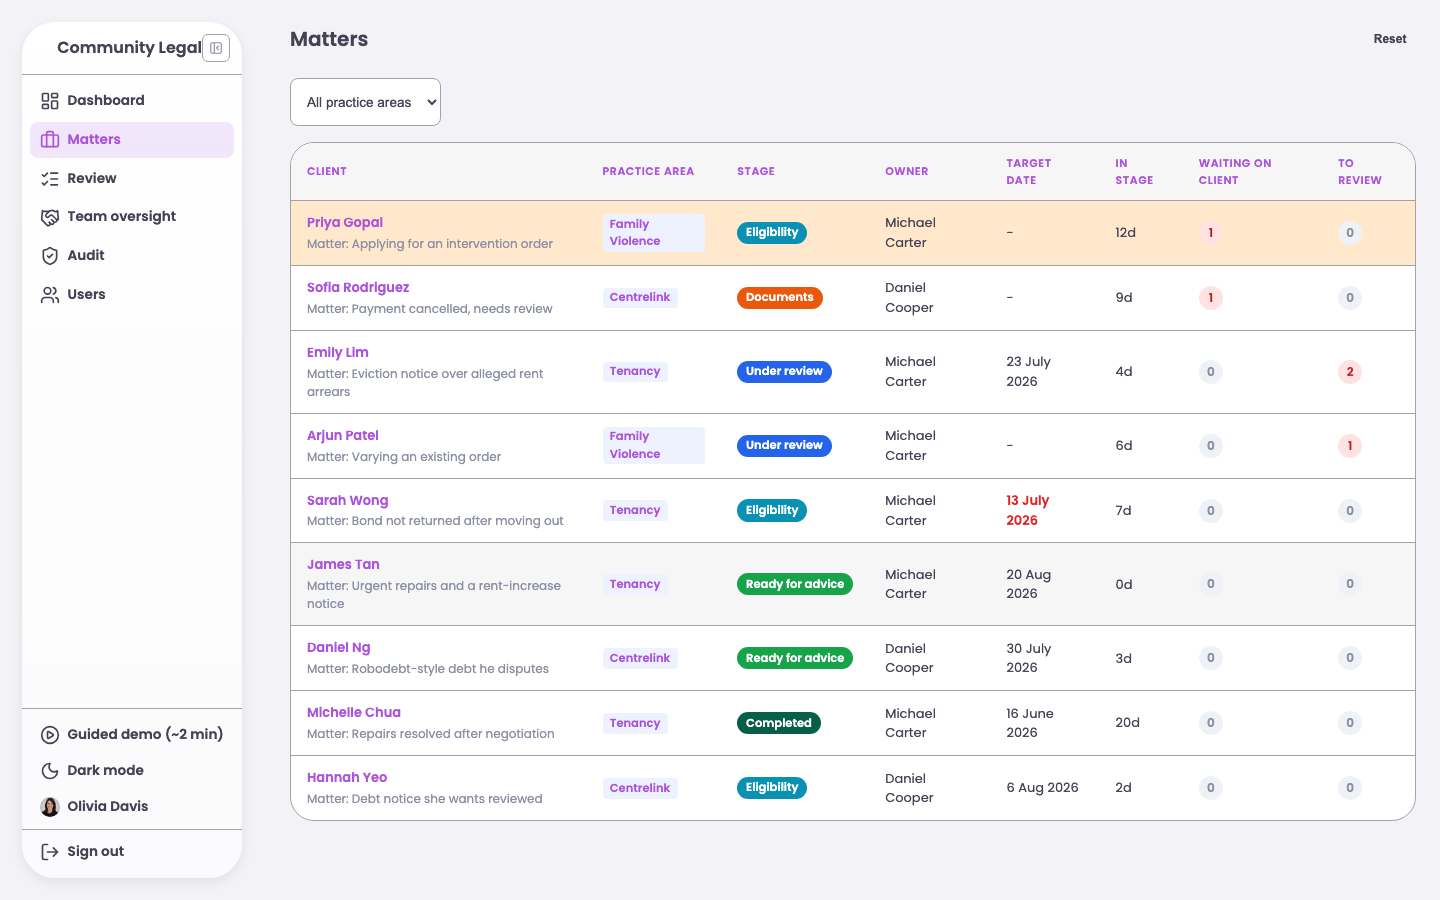Click the Users people icon

tap(50, 295)
